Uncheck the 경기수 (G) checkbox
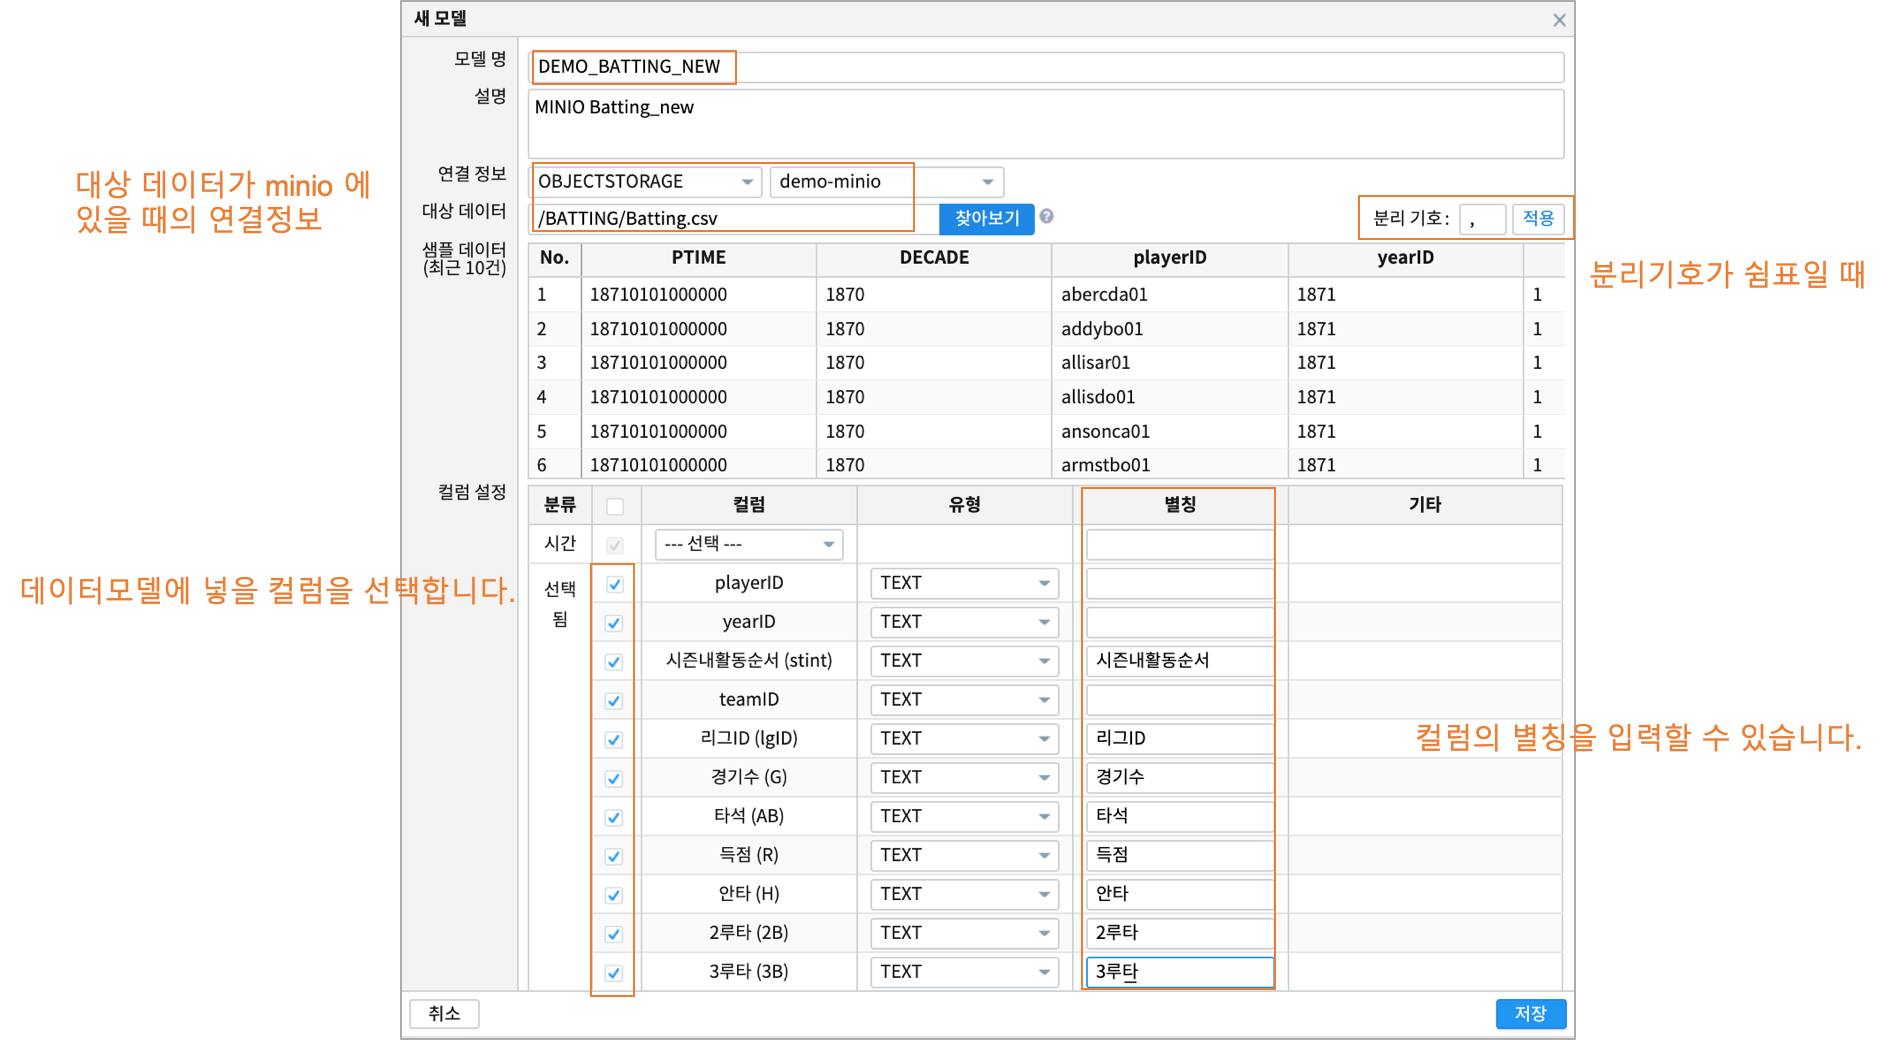 tap(615, 779)
